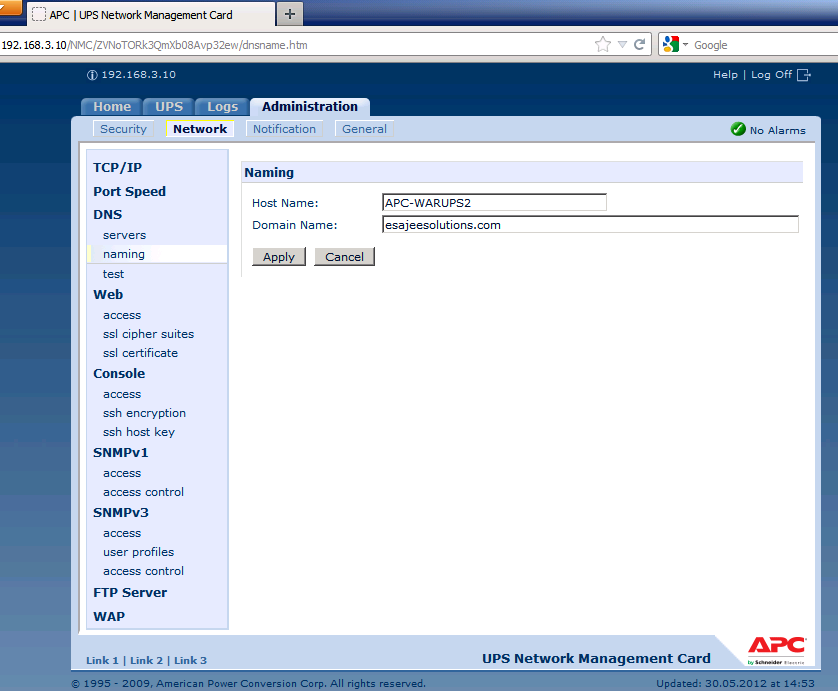Open DNS servers in sidebar

[125, 235]
